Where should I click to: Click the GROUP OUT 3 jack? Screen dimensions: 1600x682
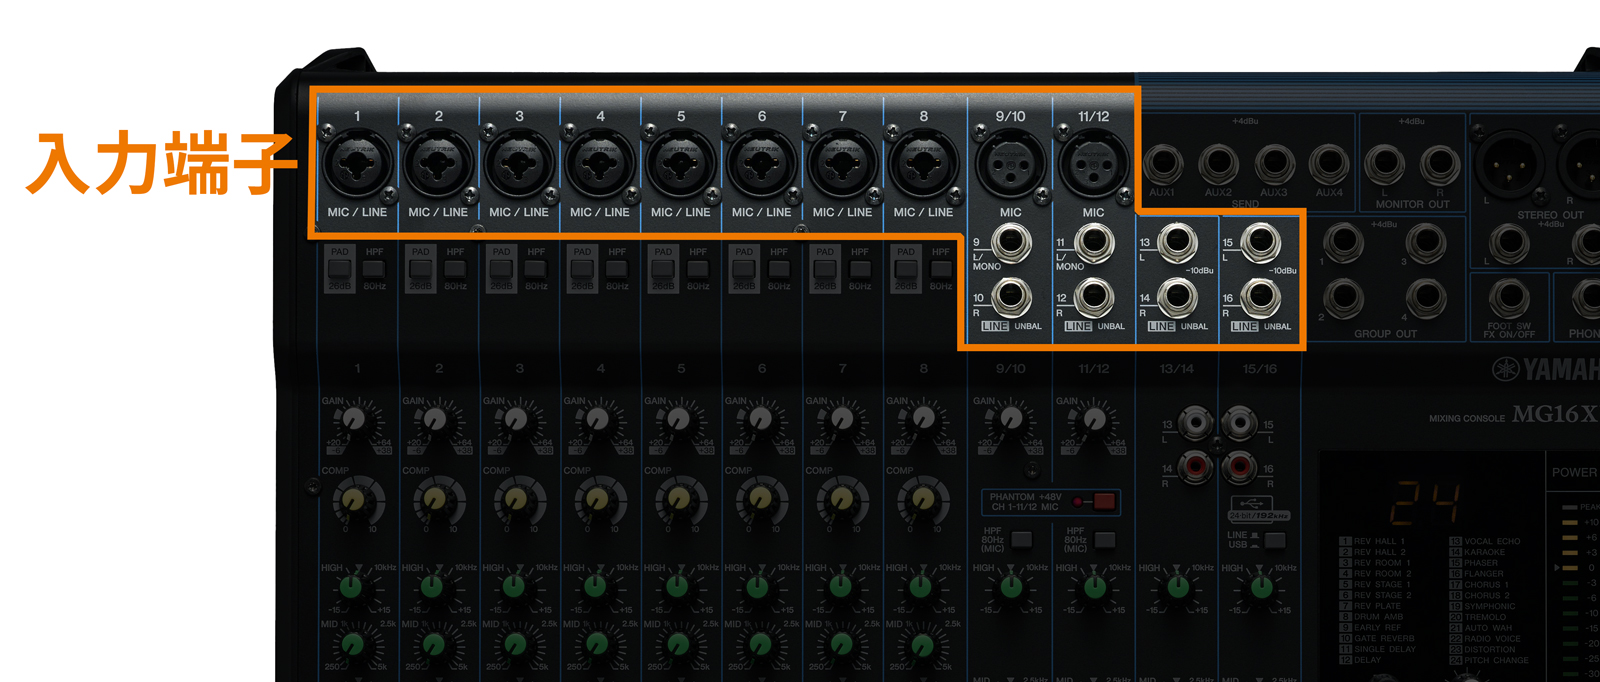(1426, 243)
